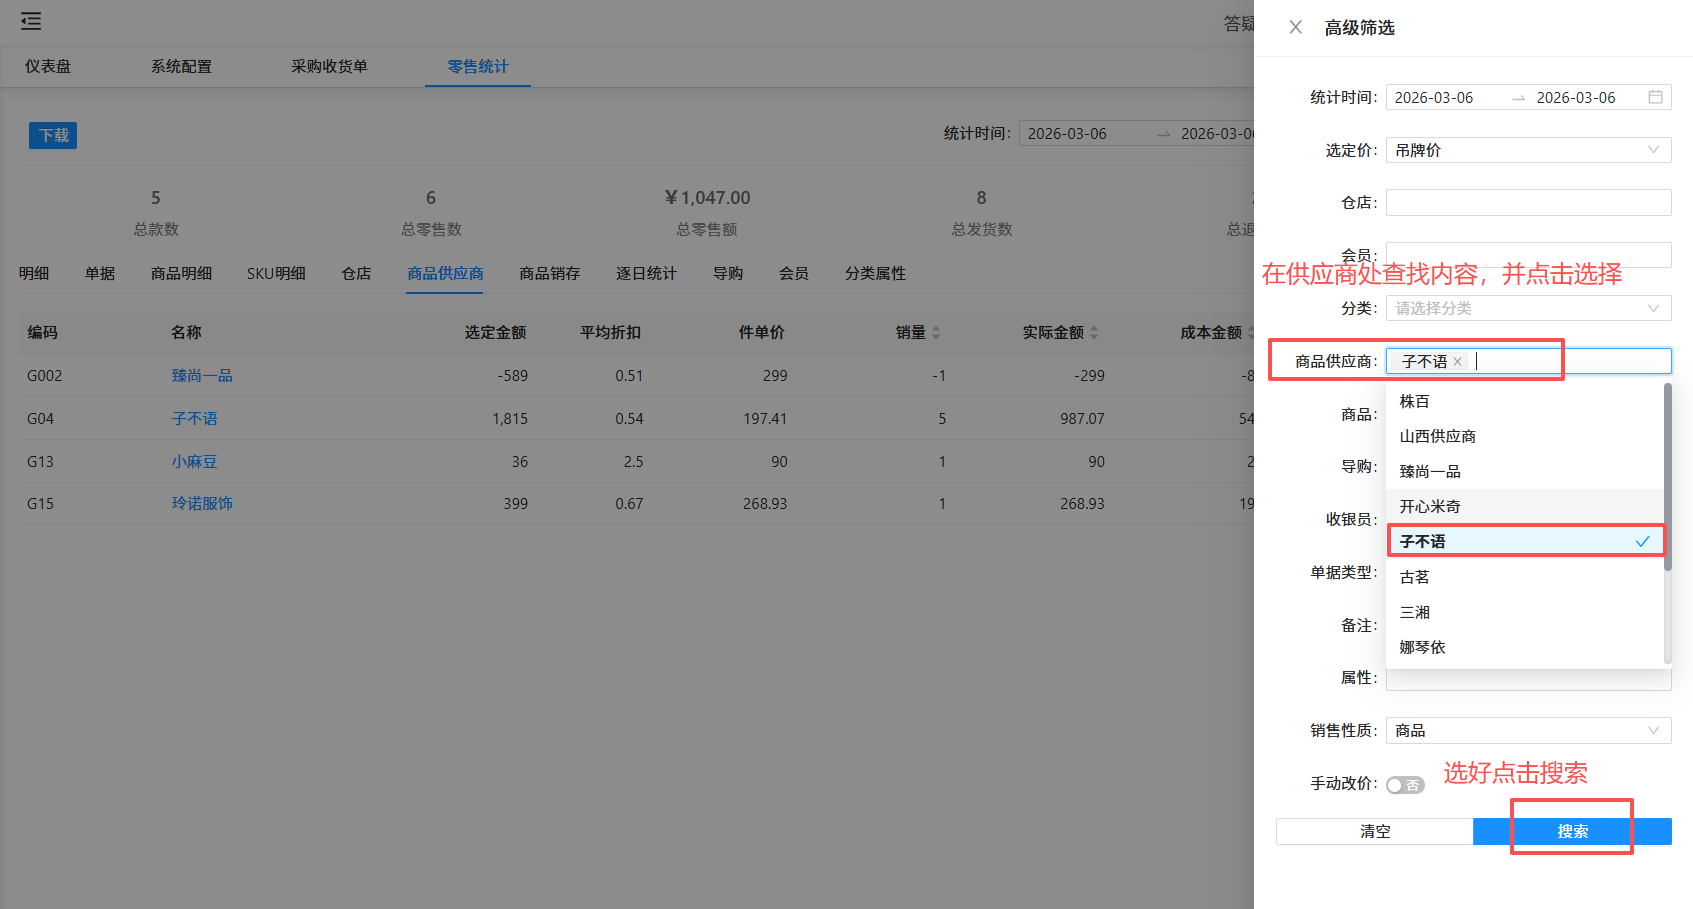The image size is (1693, 909).
Task: Click the sidebar collapse hamburger icon
Action: [x=30, y=21]
